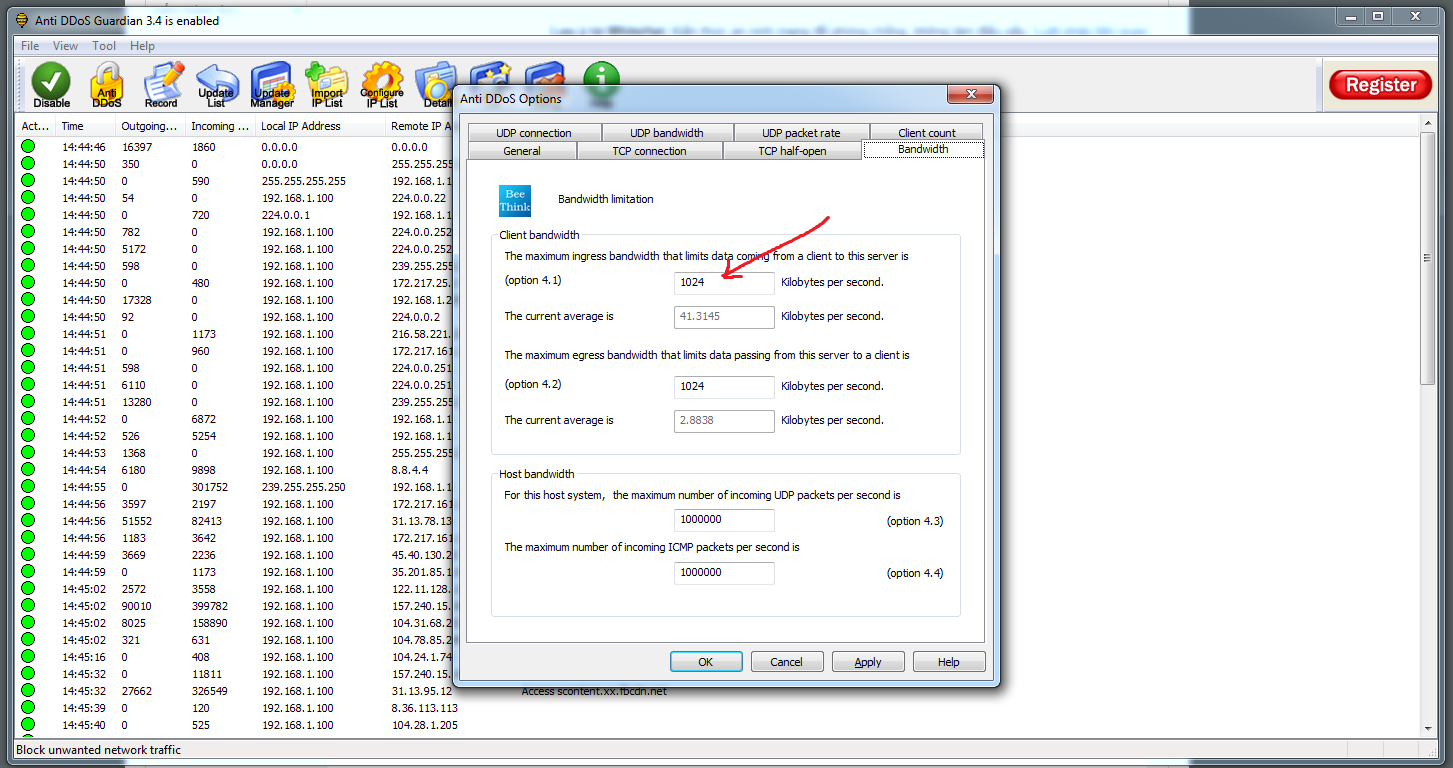
Task: Select the remote IP 8.36.113.113
Action: 425,708
